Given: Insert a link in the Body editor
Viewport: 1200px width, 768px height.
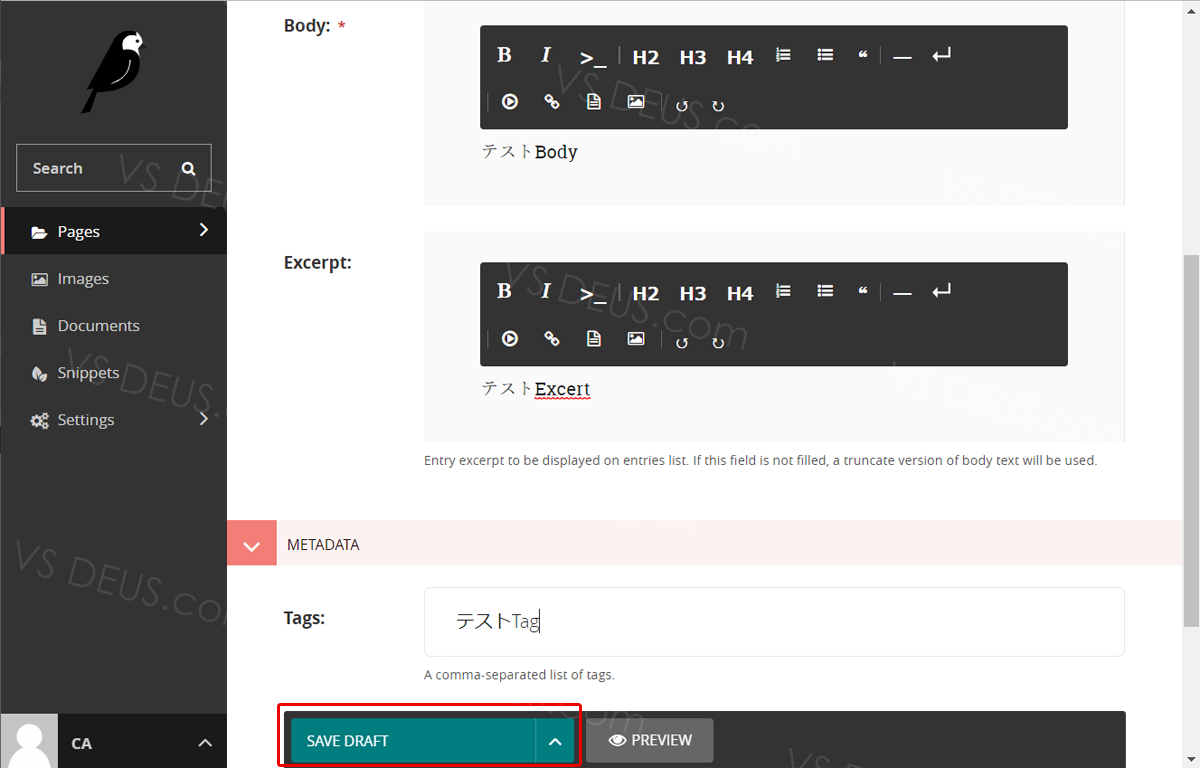Looking at the screenshot, I should 552,101.
